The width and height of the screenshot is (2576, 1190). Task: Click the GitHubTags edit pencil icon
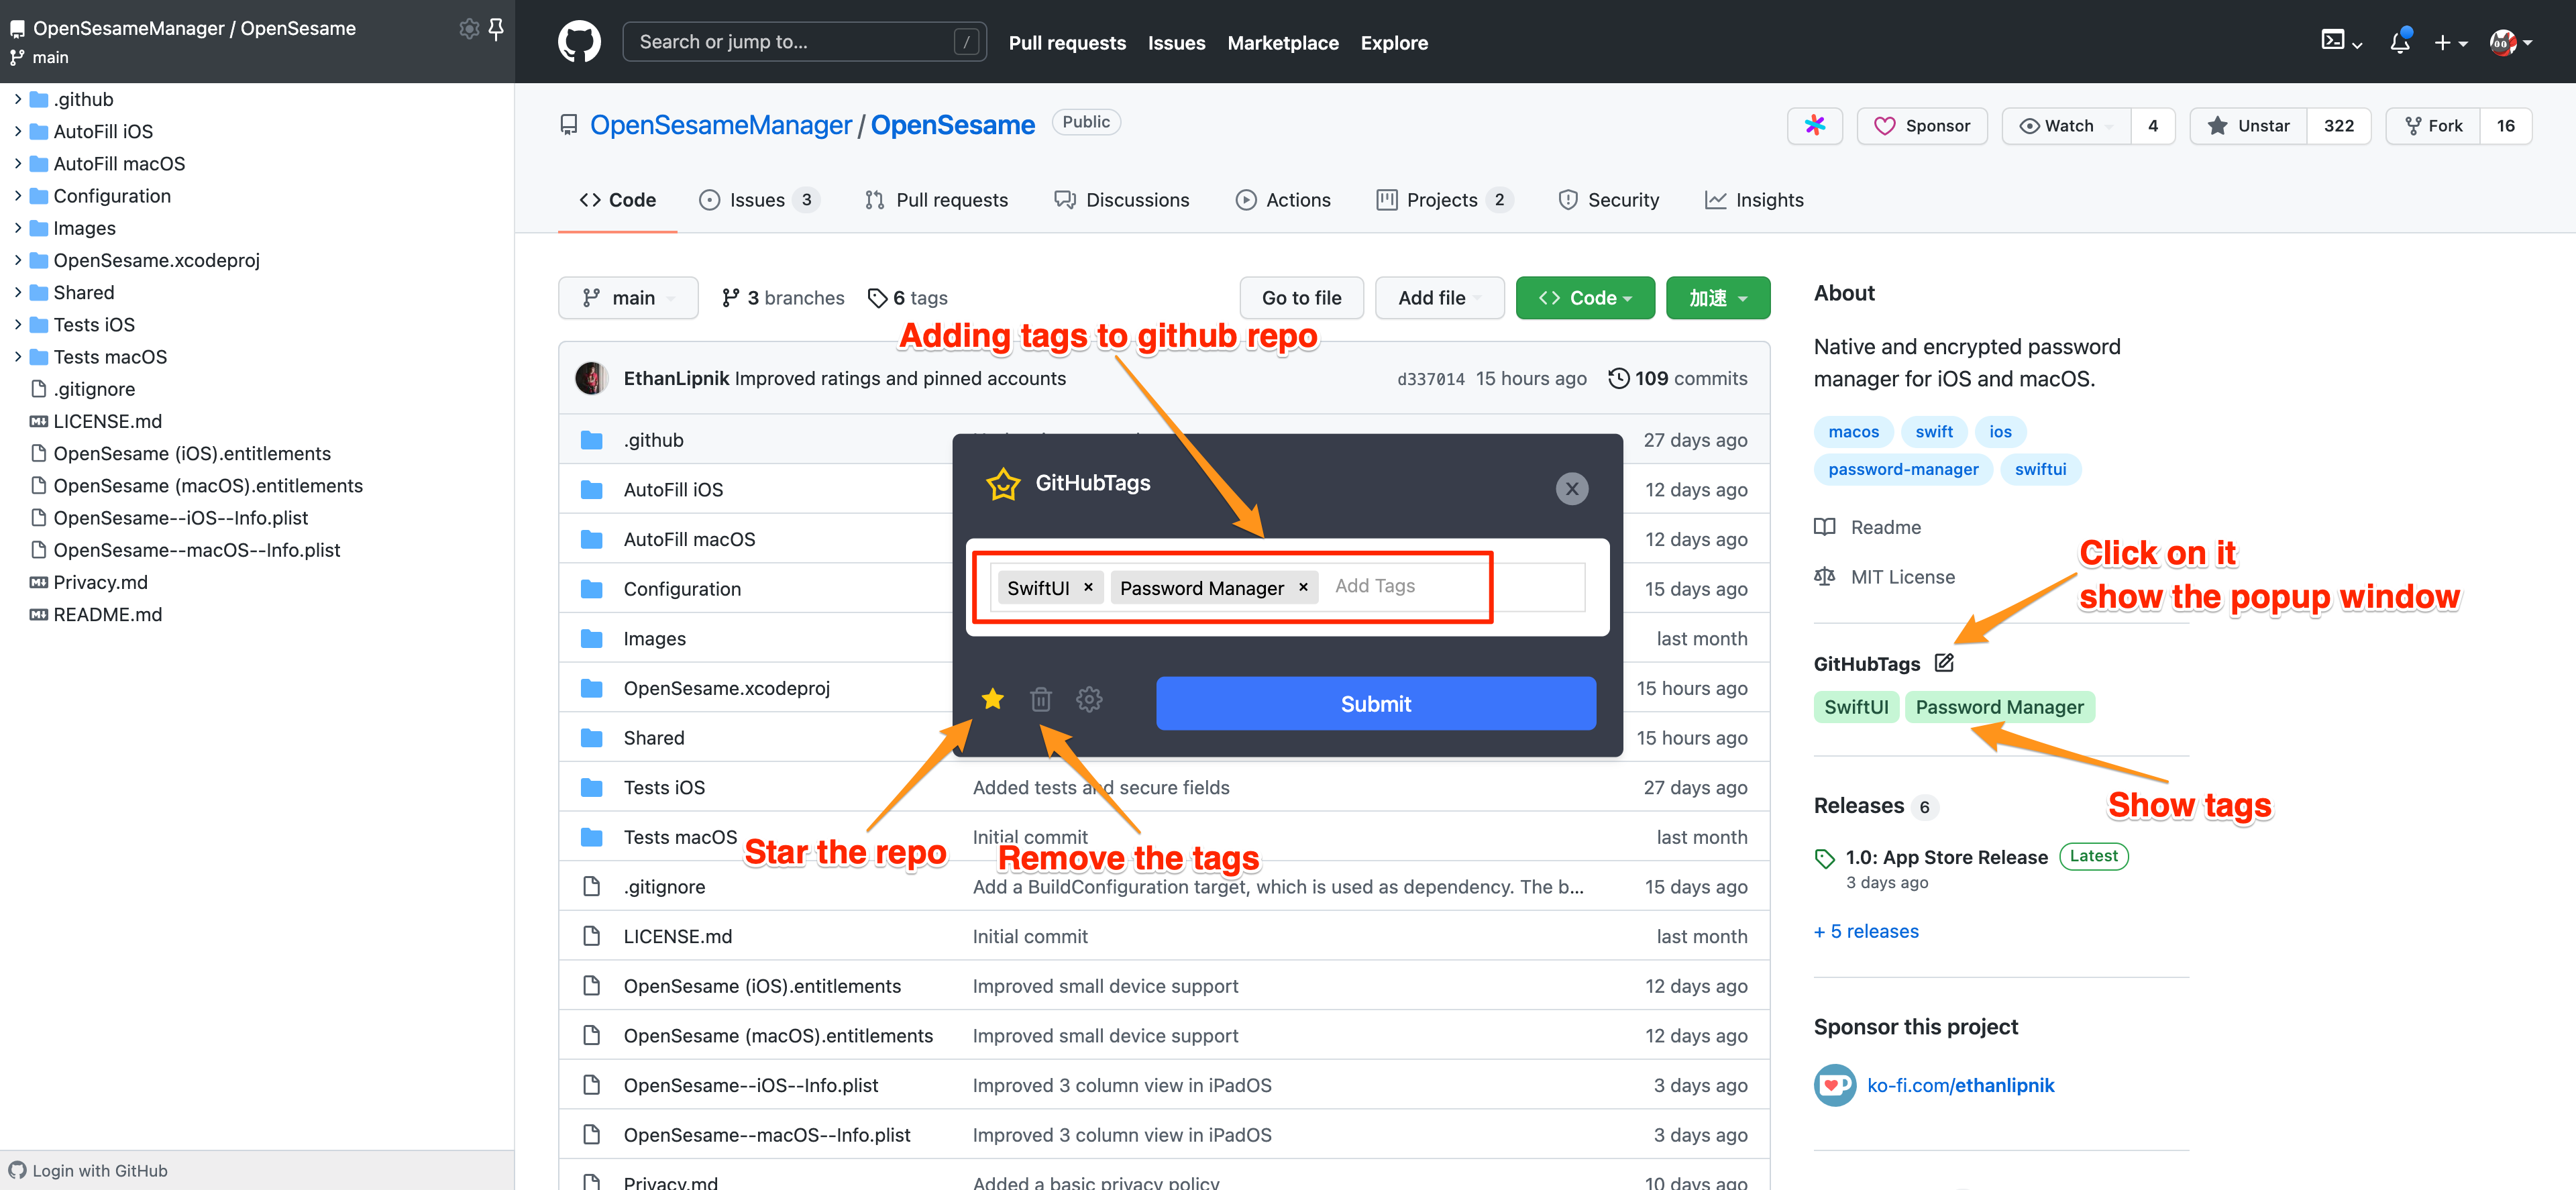[1943, 662]
